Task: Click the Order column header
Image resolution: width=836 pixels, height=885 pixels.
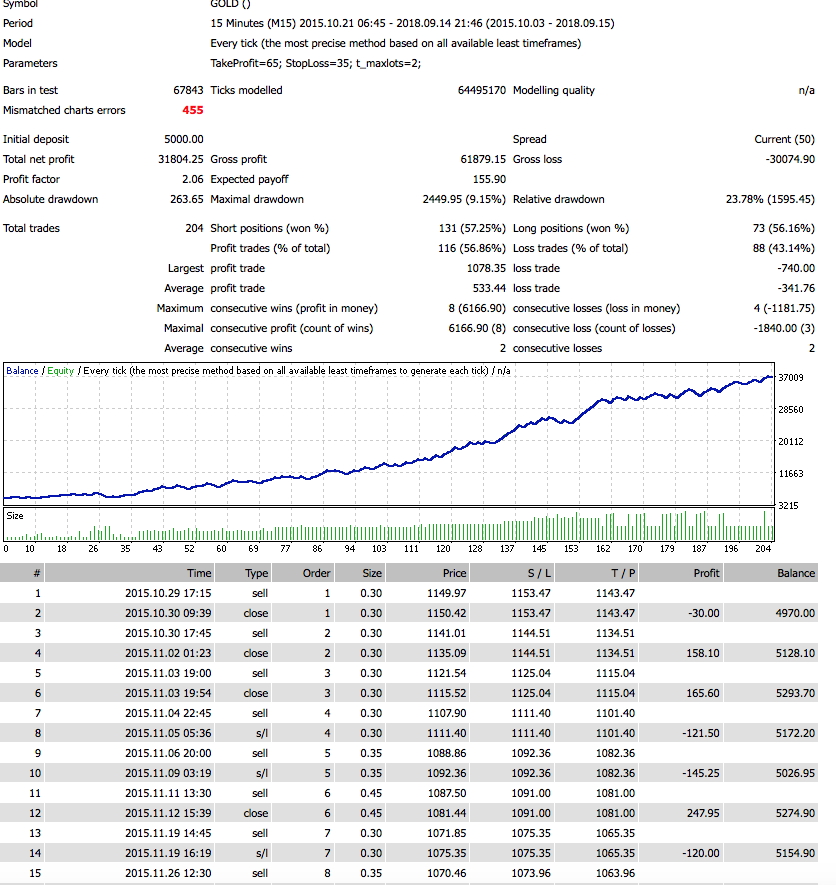Action: (x=301, y=573)
